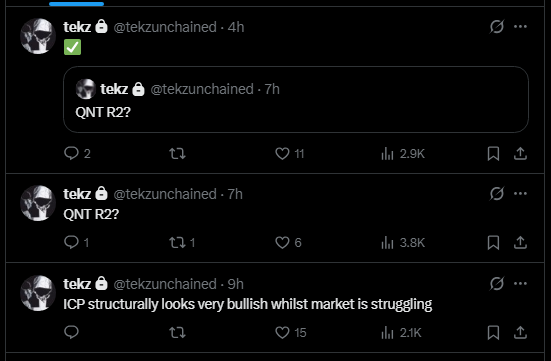This screenshot has width=551, height=361.
Task: Open tekz avatar on the 7h tweet
Action: pos(38,203)
